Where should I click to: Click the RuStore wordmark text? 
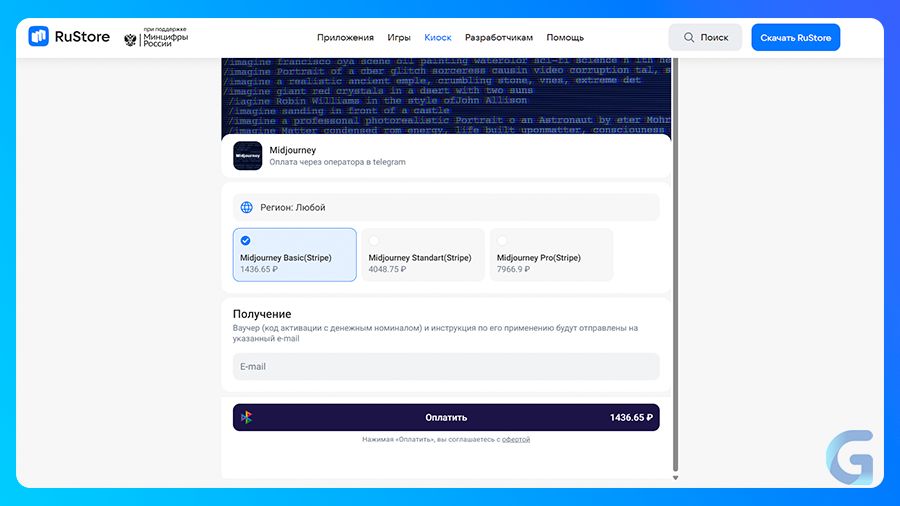82,37
